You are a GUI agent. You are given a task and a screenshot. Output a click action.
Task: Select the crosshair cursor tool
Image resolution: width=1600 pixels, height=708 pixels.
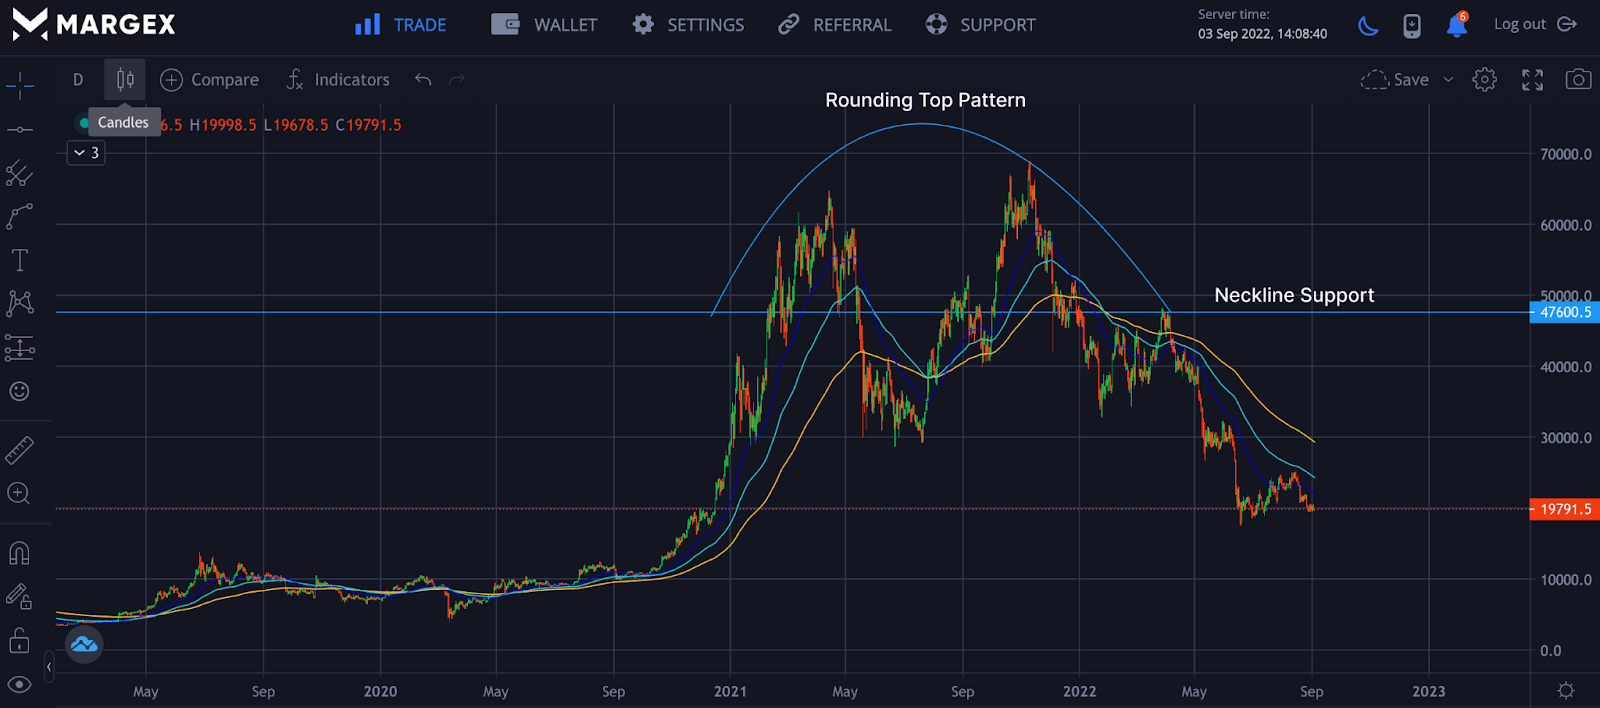tap(20, 86)
